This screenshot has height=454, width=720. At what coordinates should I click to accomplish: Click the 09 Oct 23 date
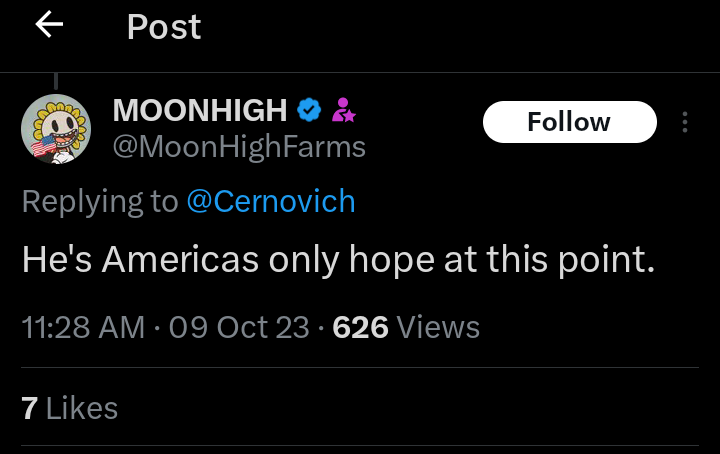pos(240,327)
